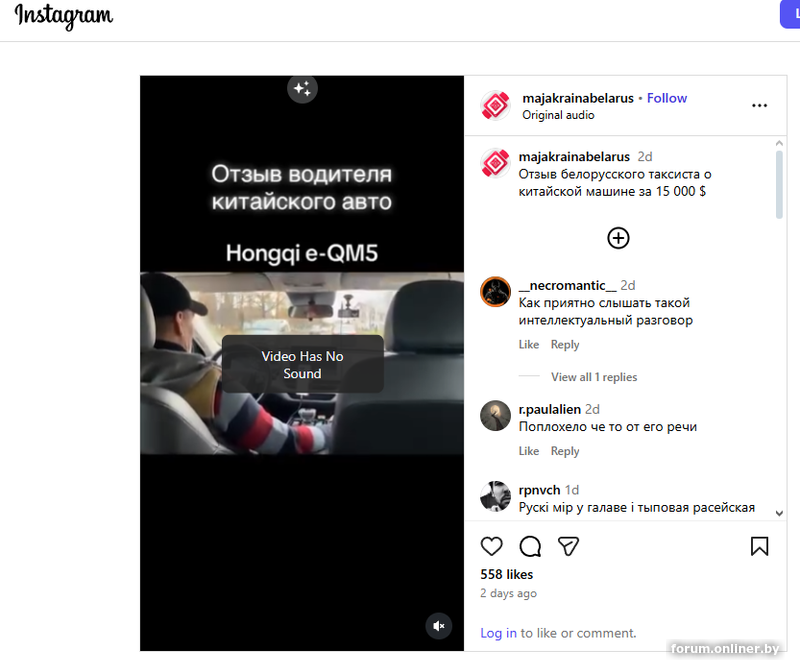Screen dimensions: 800x670
Task: Like the r.paulalien comment
Action: [529, 451]
